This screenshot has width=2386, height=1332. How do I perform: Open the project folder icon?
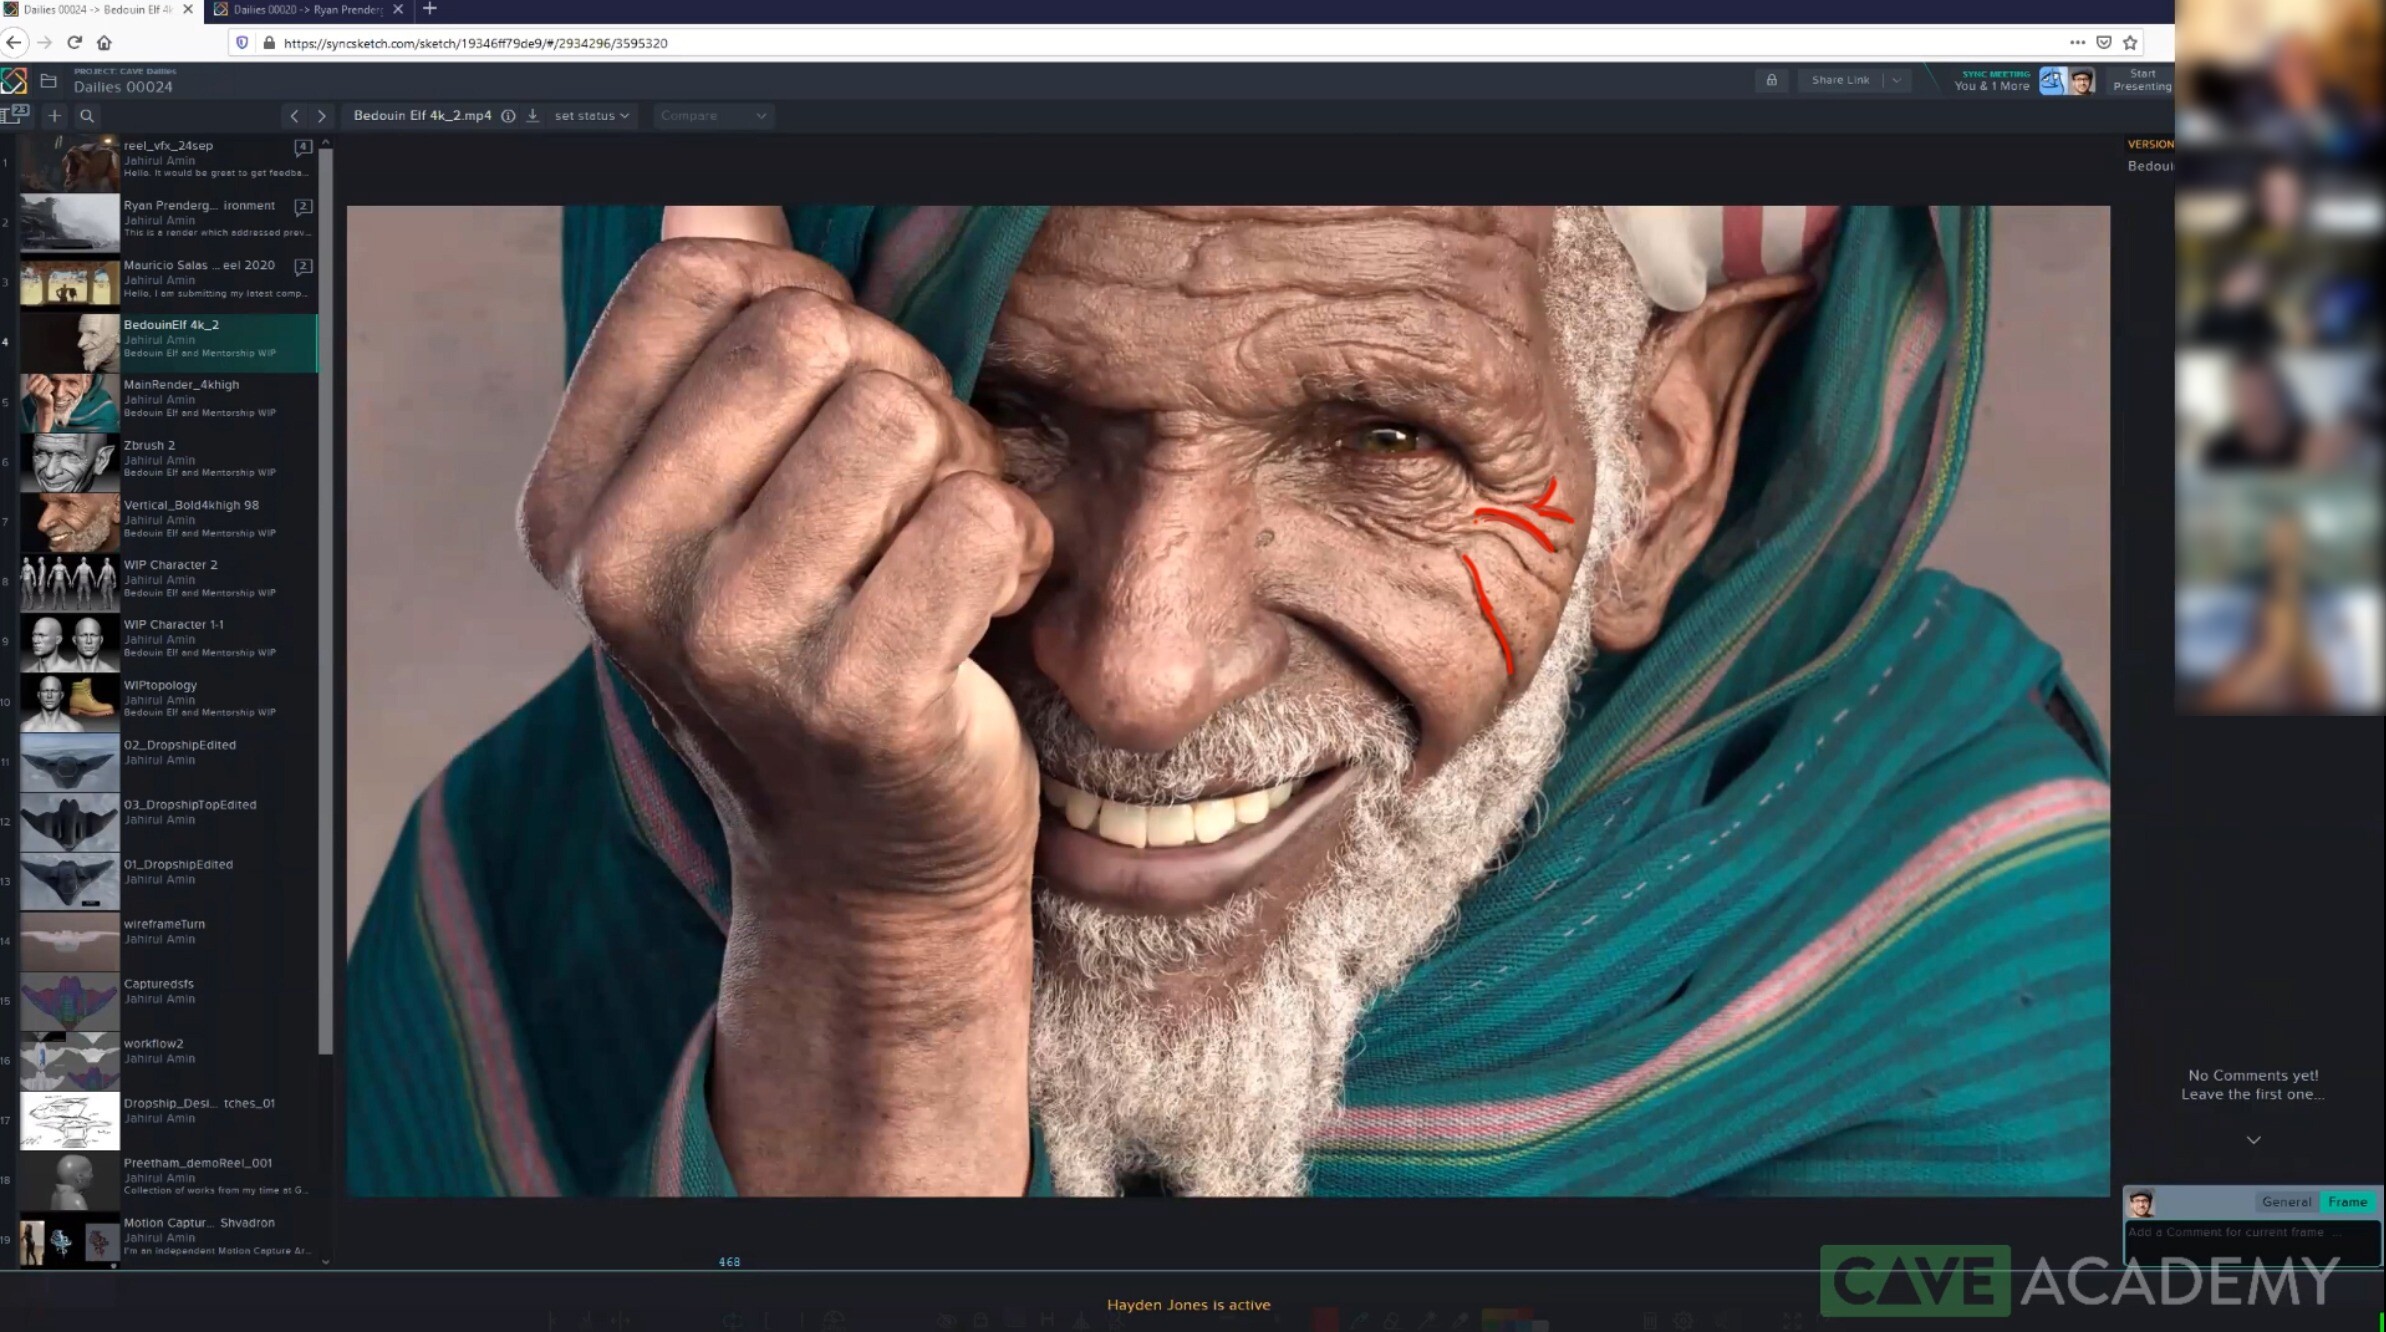[x=48, y=81]
